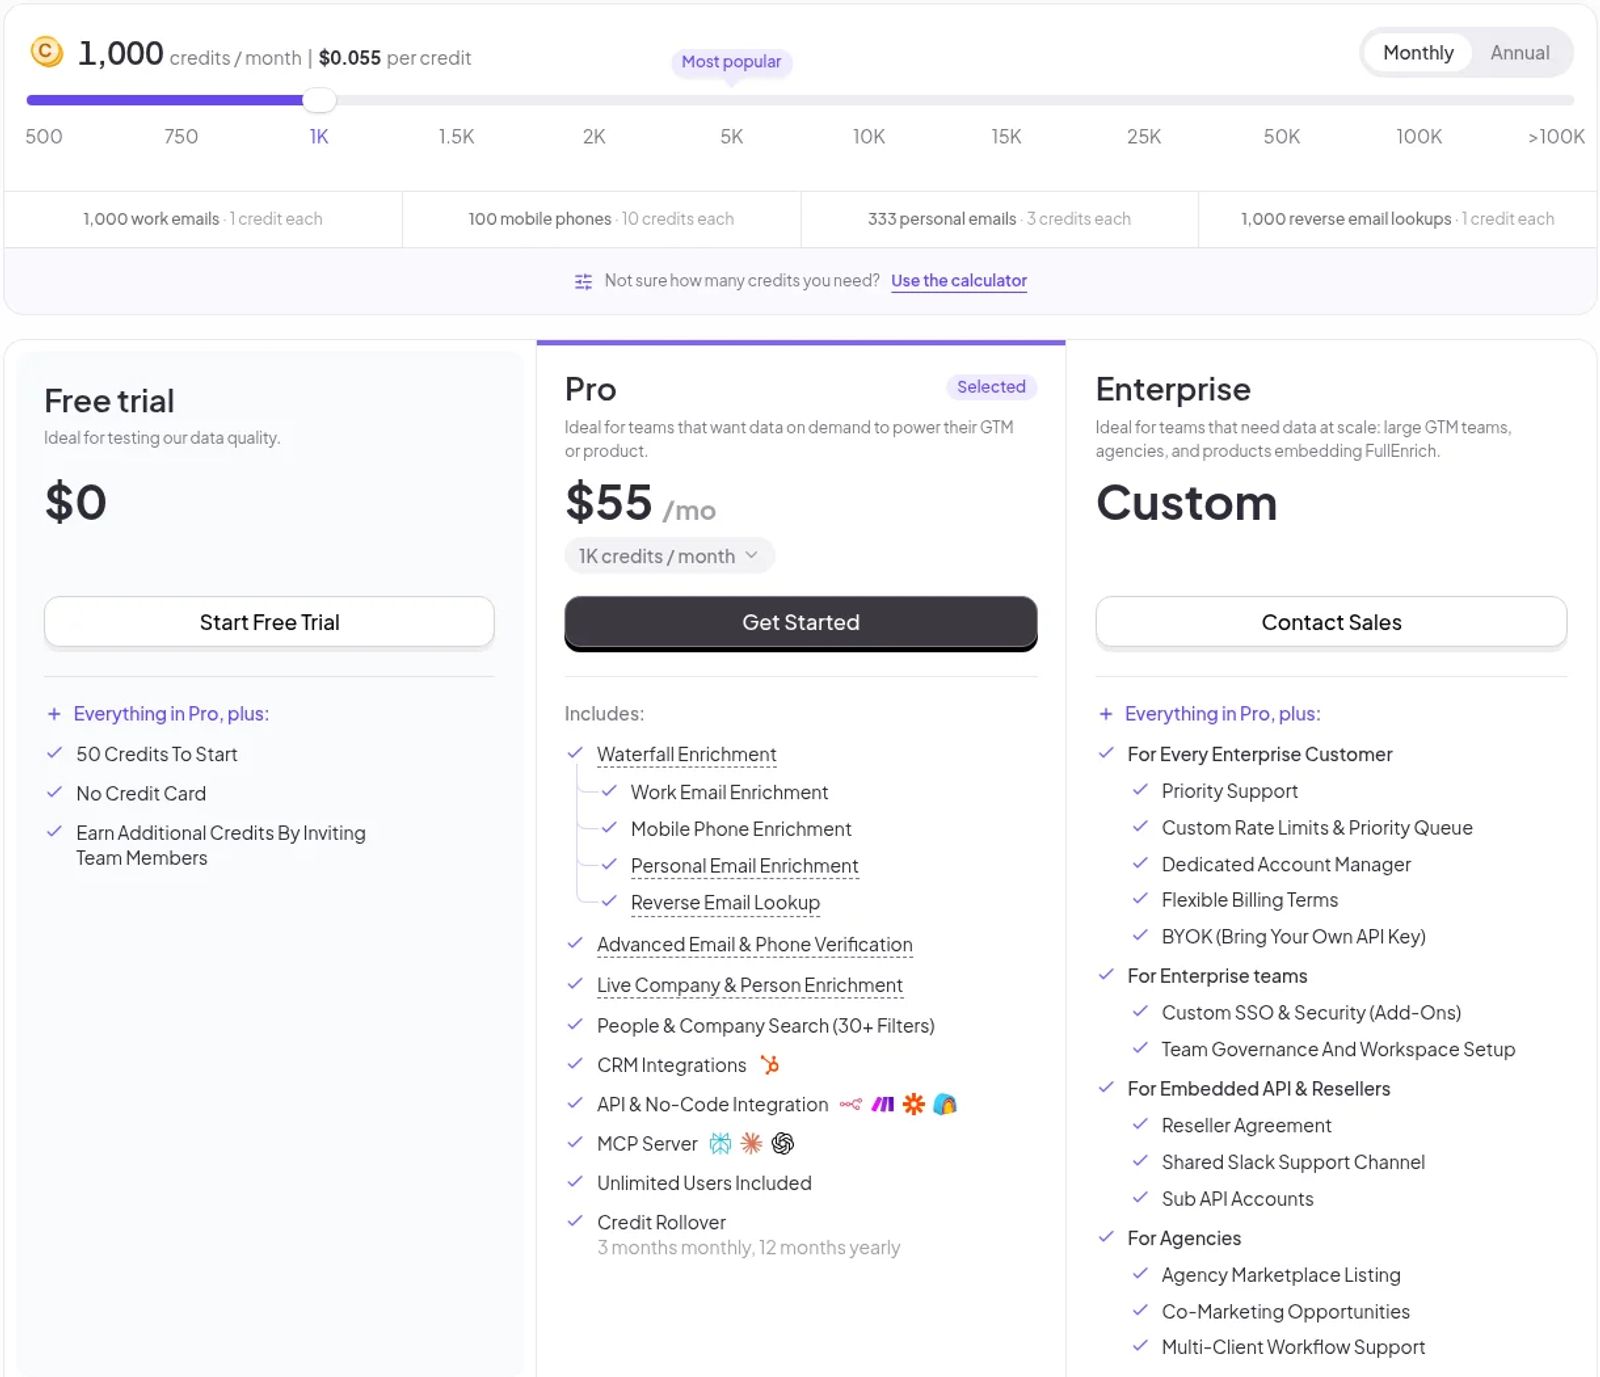Click the calculator sliders icon
Screen dimensions: 1600x1377
tap(583, 282)
